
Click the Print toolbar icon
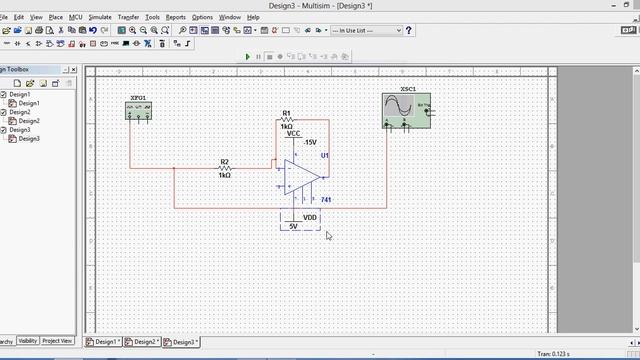[x=39, y=31]
